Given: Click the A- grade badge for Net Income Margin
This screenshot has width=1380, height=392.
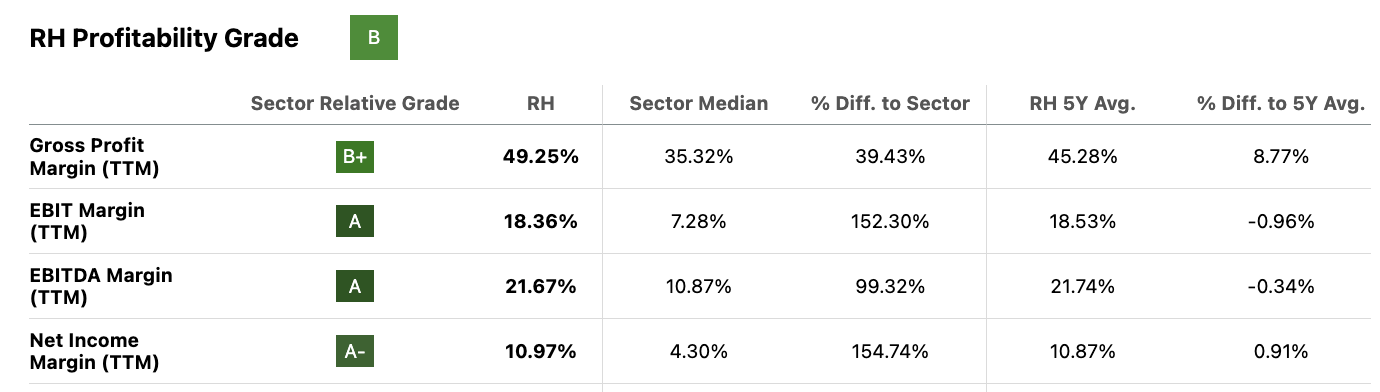Looking at the screenshot, I should [x=354, y=351].
